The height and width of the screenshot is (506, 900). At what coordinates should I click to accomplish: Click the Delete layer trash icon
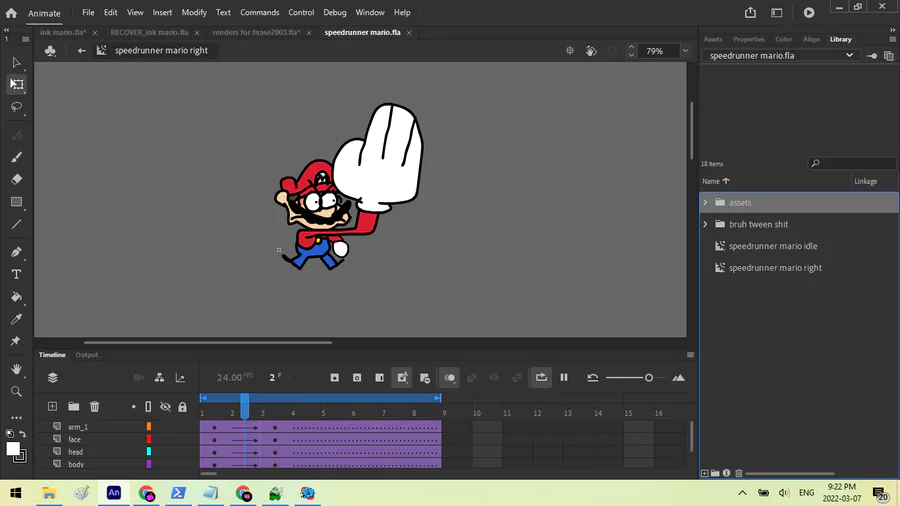tap(95, 406)
